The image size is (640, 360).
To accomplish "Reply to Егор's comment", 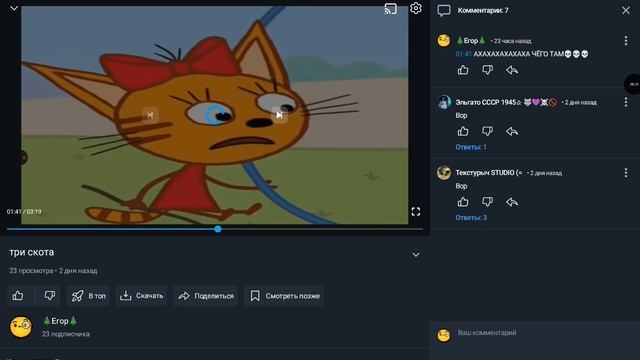I will 512,70.
